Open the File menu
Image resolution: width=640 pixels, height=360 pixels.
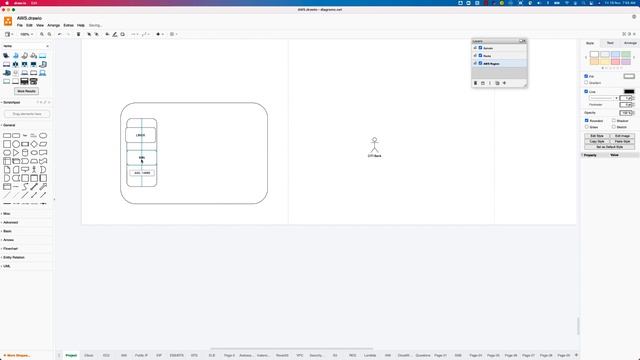(20, 25)
